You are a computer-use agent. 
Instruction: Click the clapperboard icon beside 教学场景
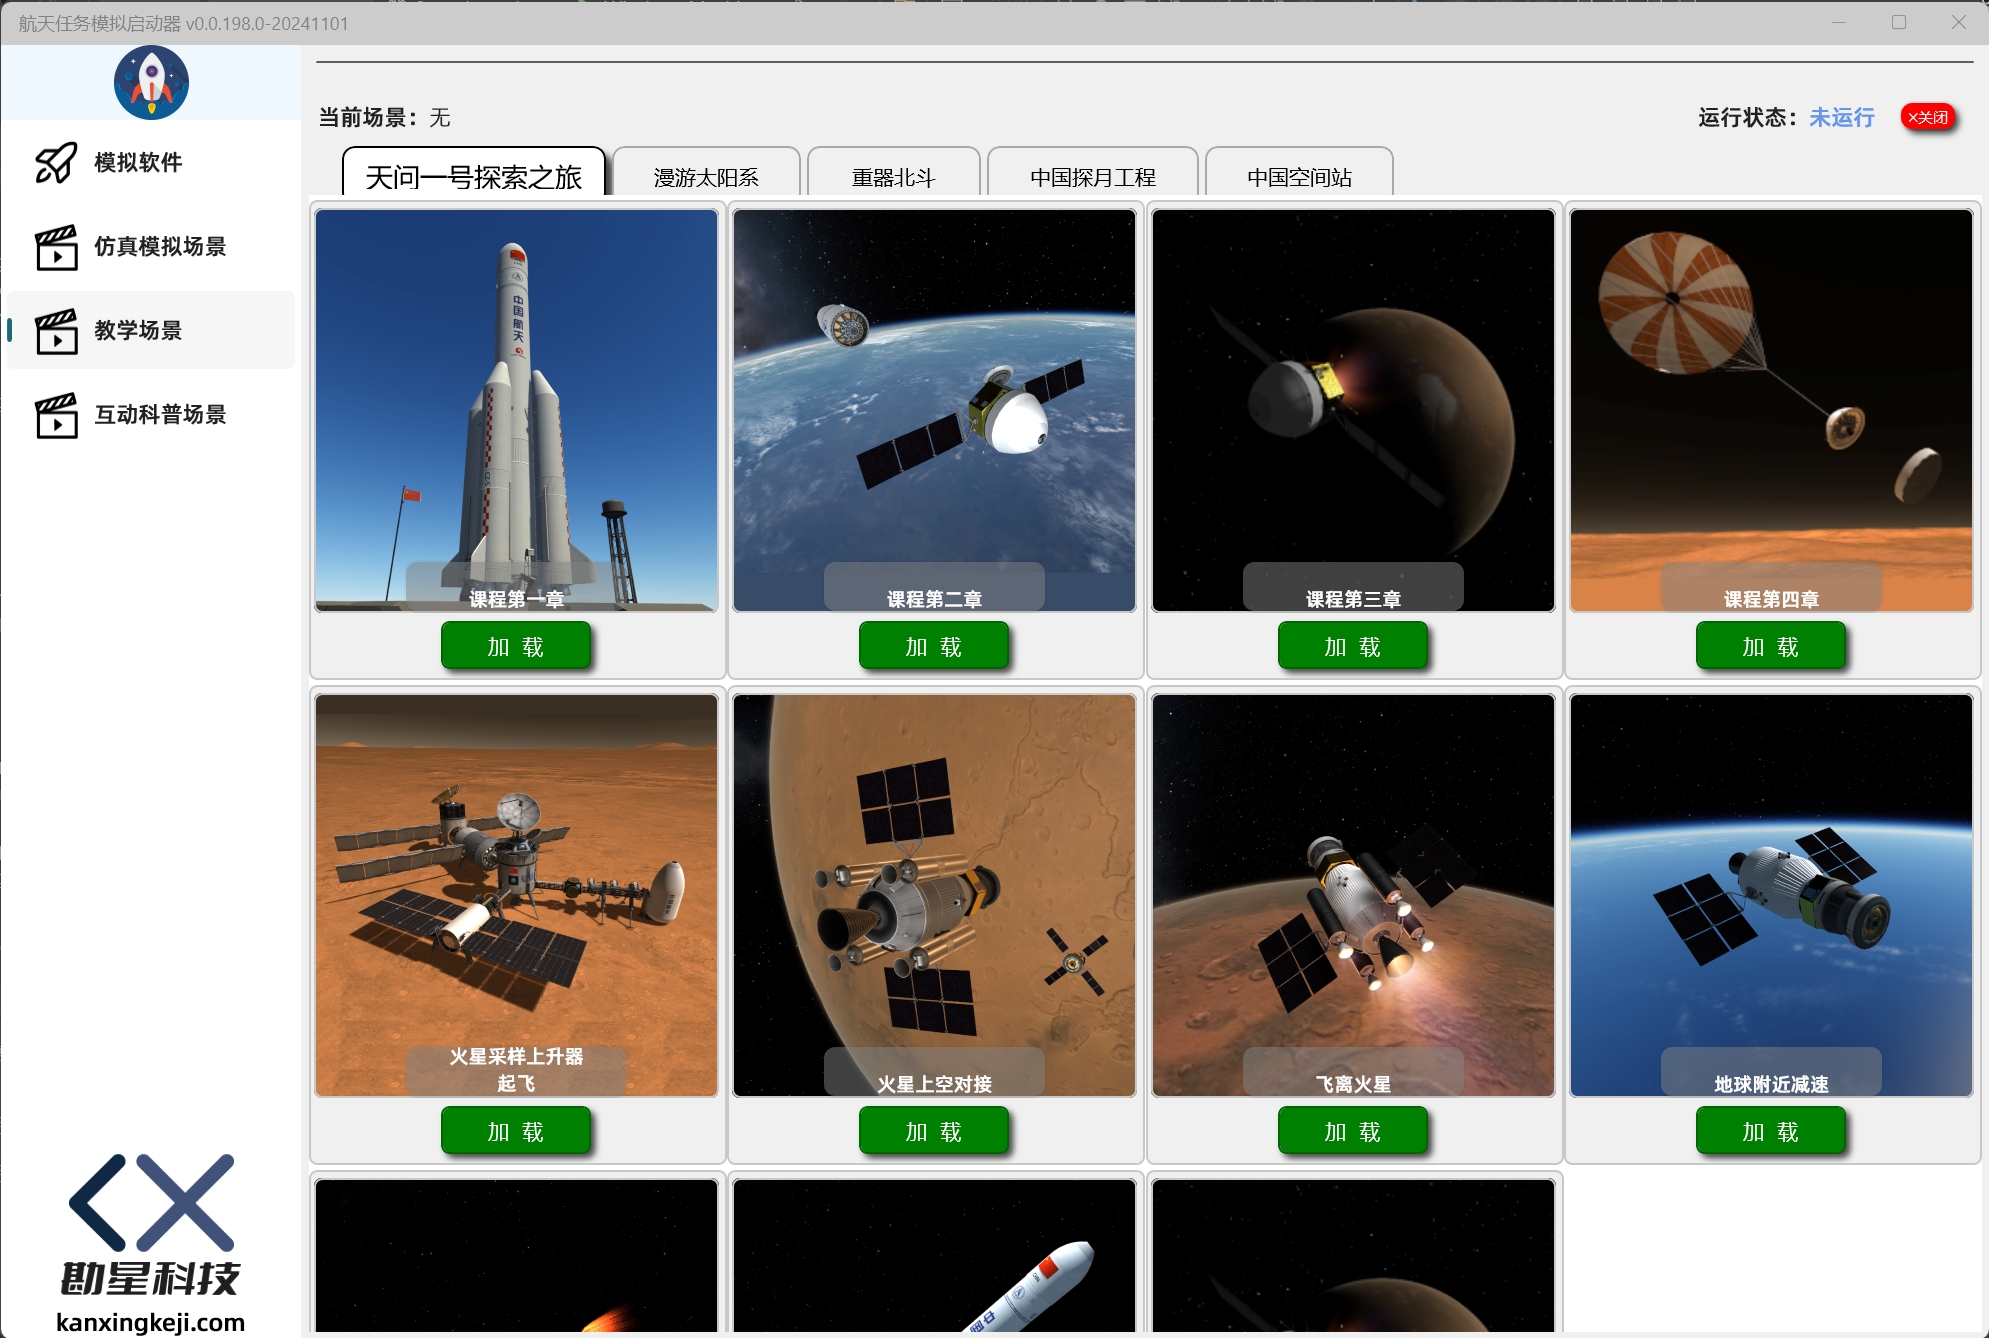pos(56,331)
